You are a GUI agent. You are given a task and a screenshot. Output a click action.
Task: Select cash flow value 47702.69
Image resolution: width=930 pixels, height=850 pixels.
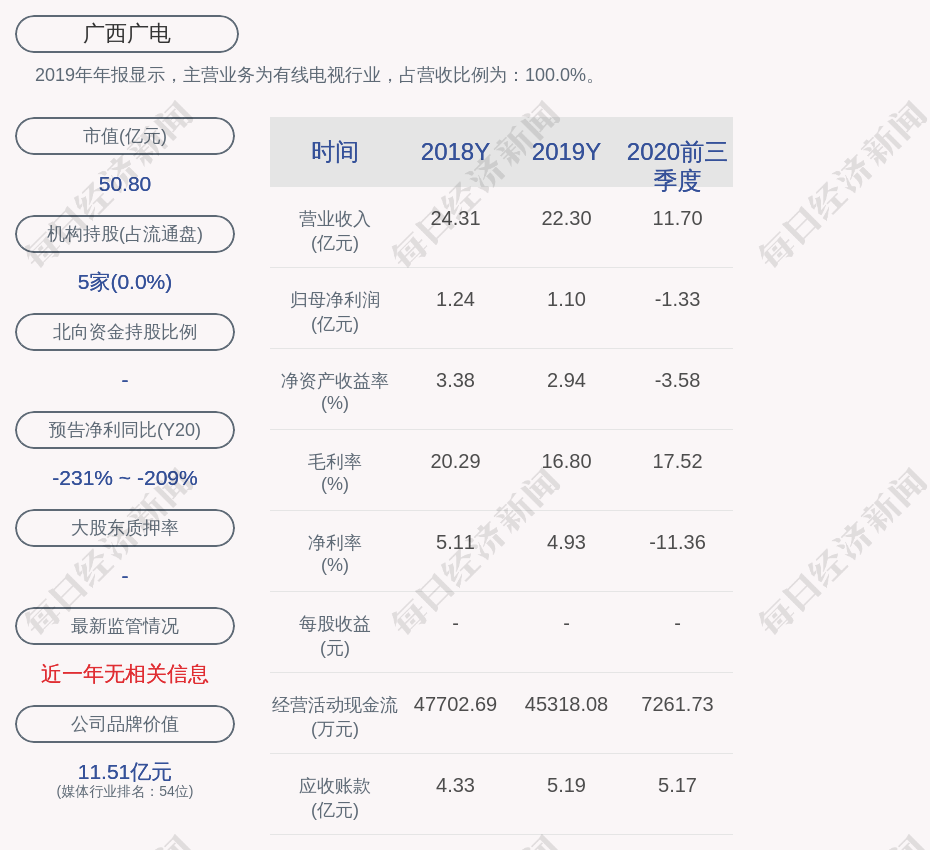(455, 704)
